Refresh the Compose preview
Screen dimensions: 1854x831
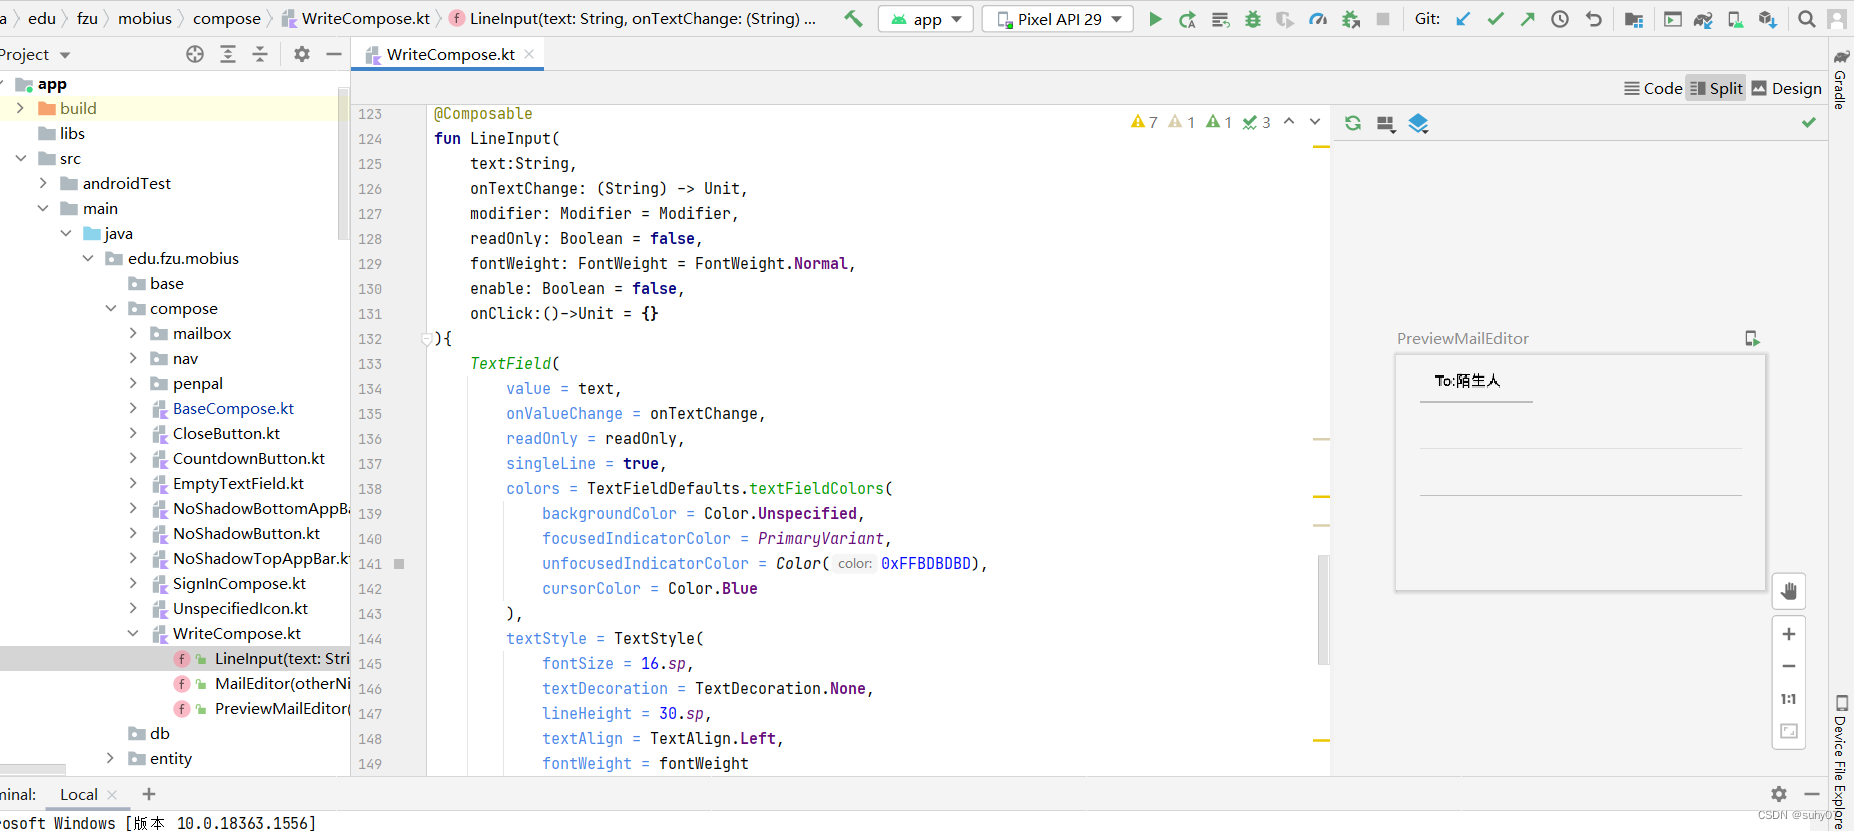pos(1353,123)
